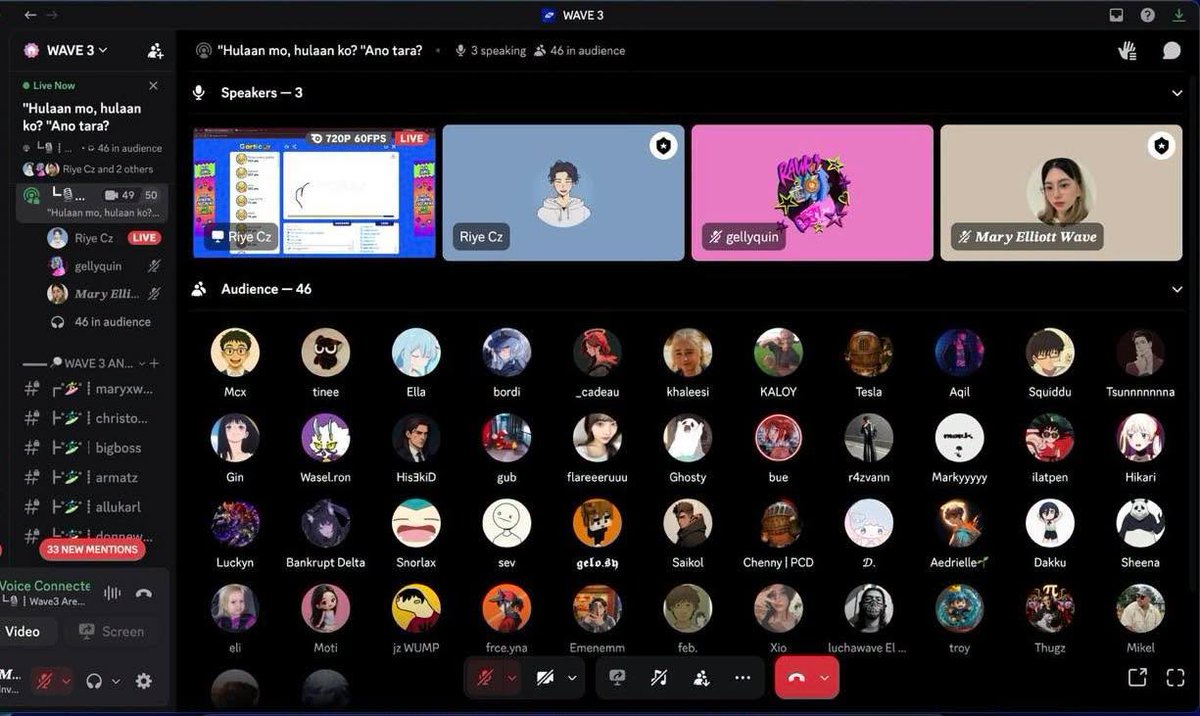Click the stage moderator badge on Riye Cz tile
Image resolution: width=1200 pixels, height=716 pixels.
click(663, 146)
